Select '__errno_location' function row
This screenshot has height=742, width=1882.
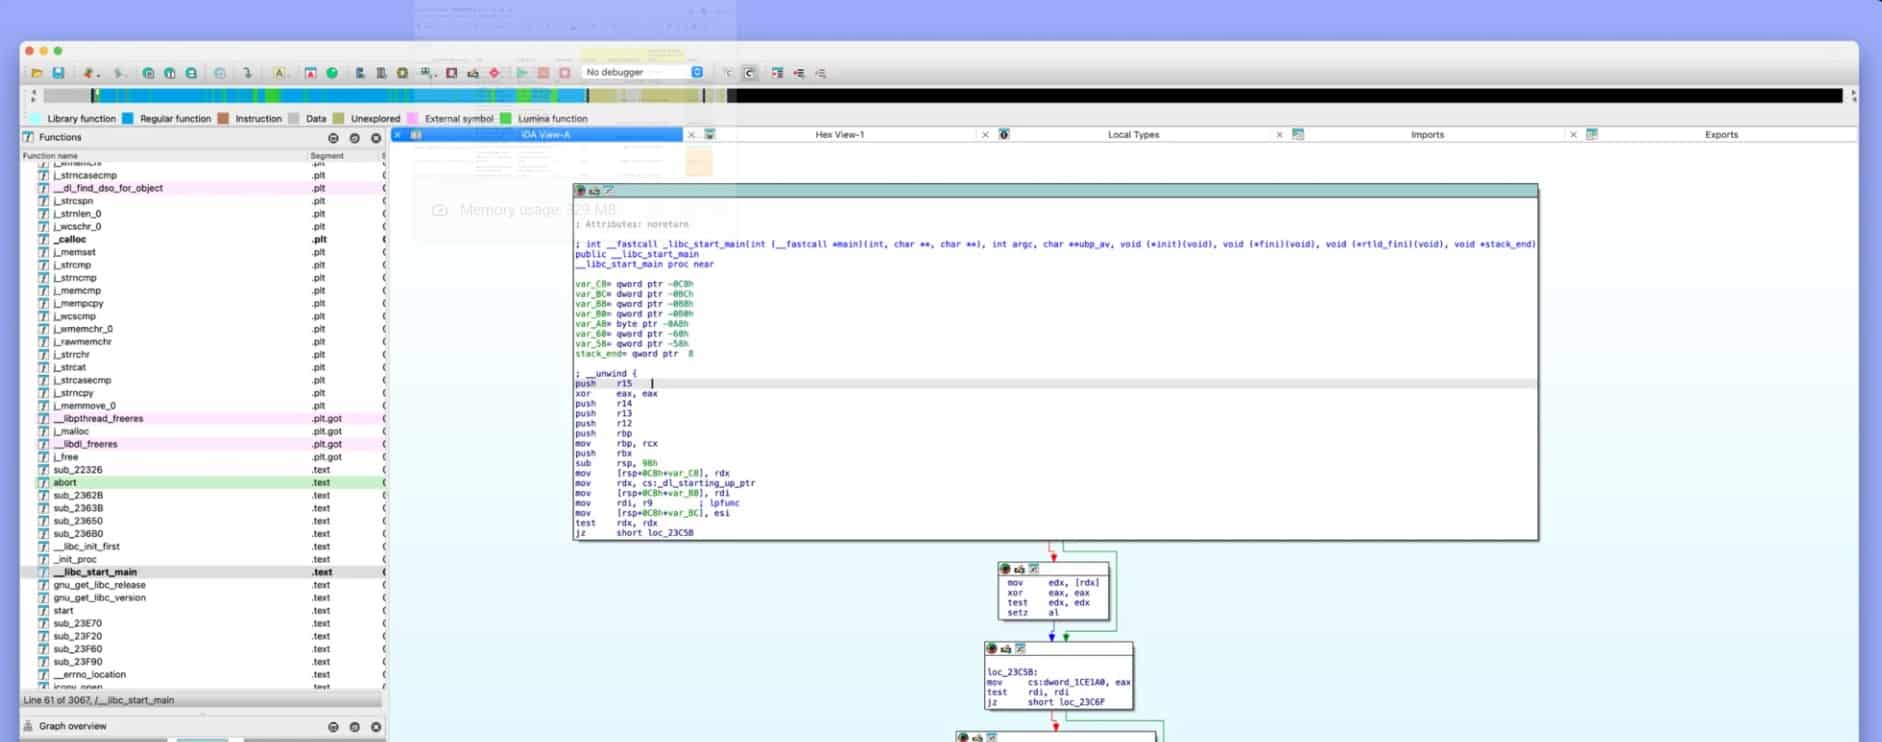click(x=202, y=675)
